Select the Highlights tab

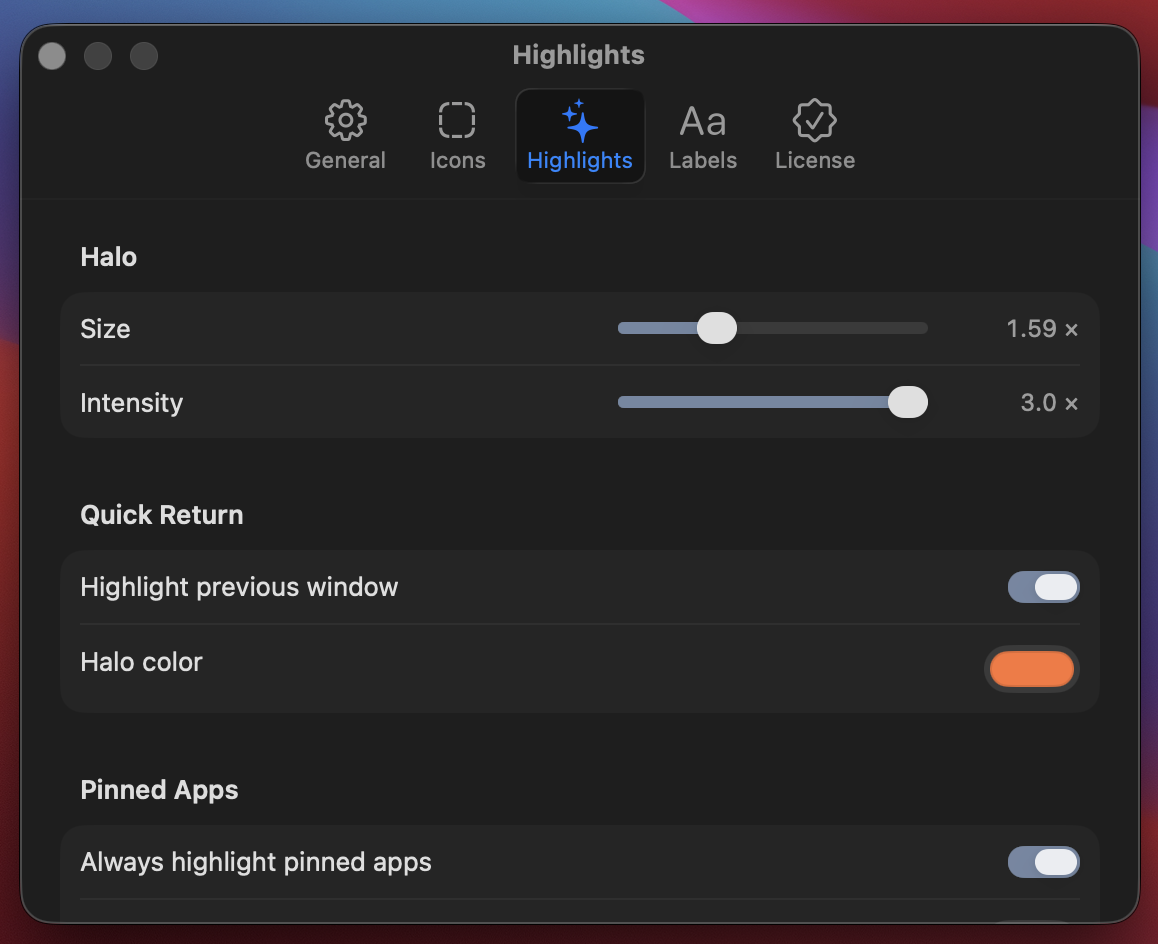click(x=580, y=136)
